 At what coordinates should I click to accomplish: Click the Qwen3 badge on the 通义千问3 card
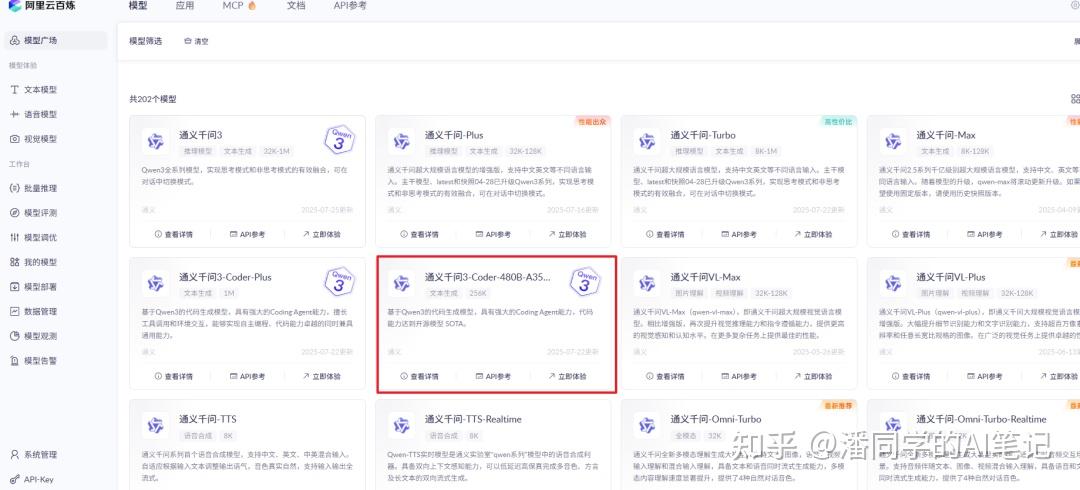tap(340, 141)
